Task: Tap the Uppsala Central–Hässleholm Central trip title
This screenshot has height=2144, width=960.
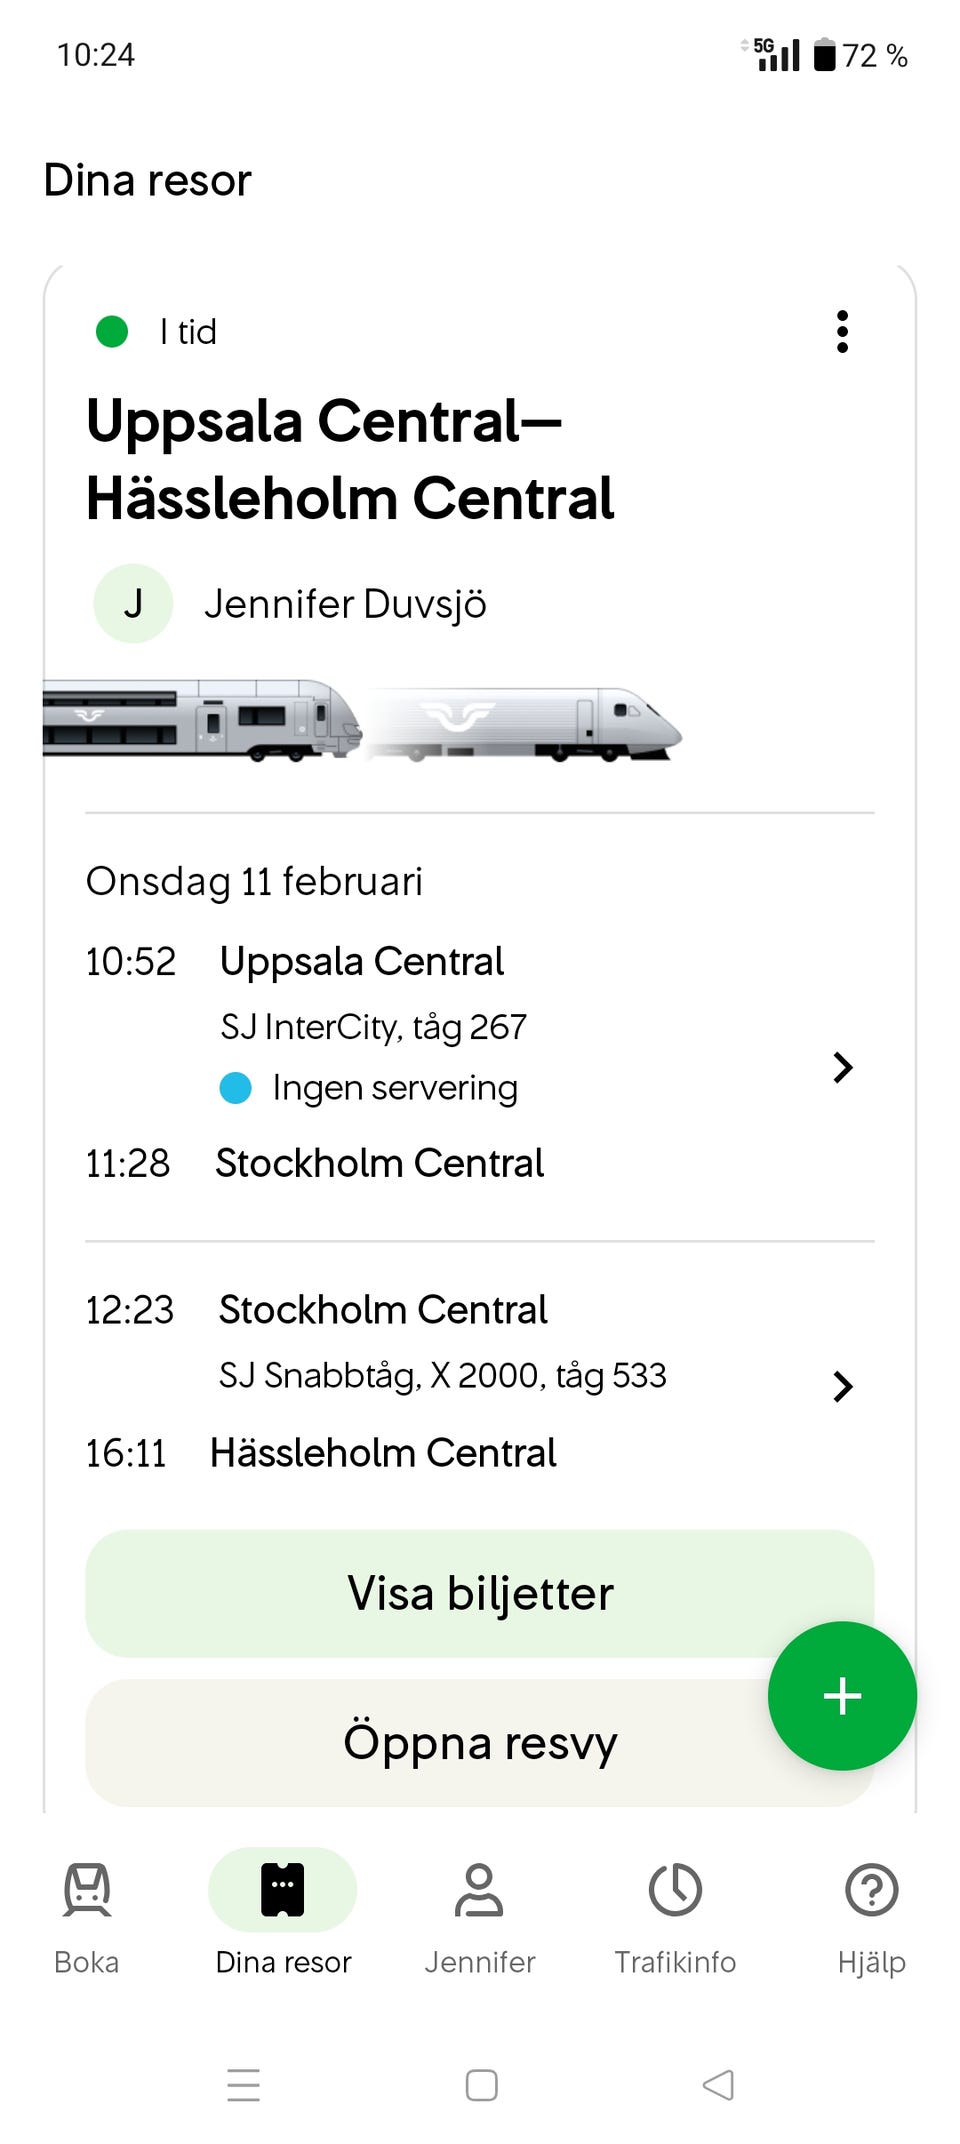Action: (350, 459)
